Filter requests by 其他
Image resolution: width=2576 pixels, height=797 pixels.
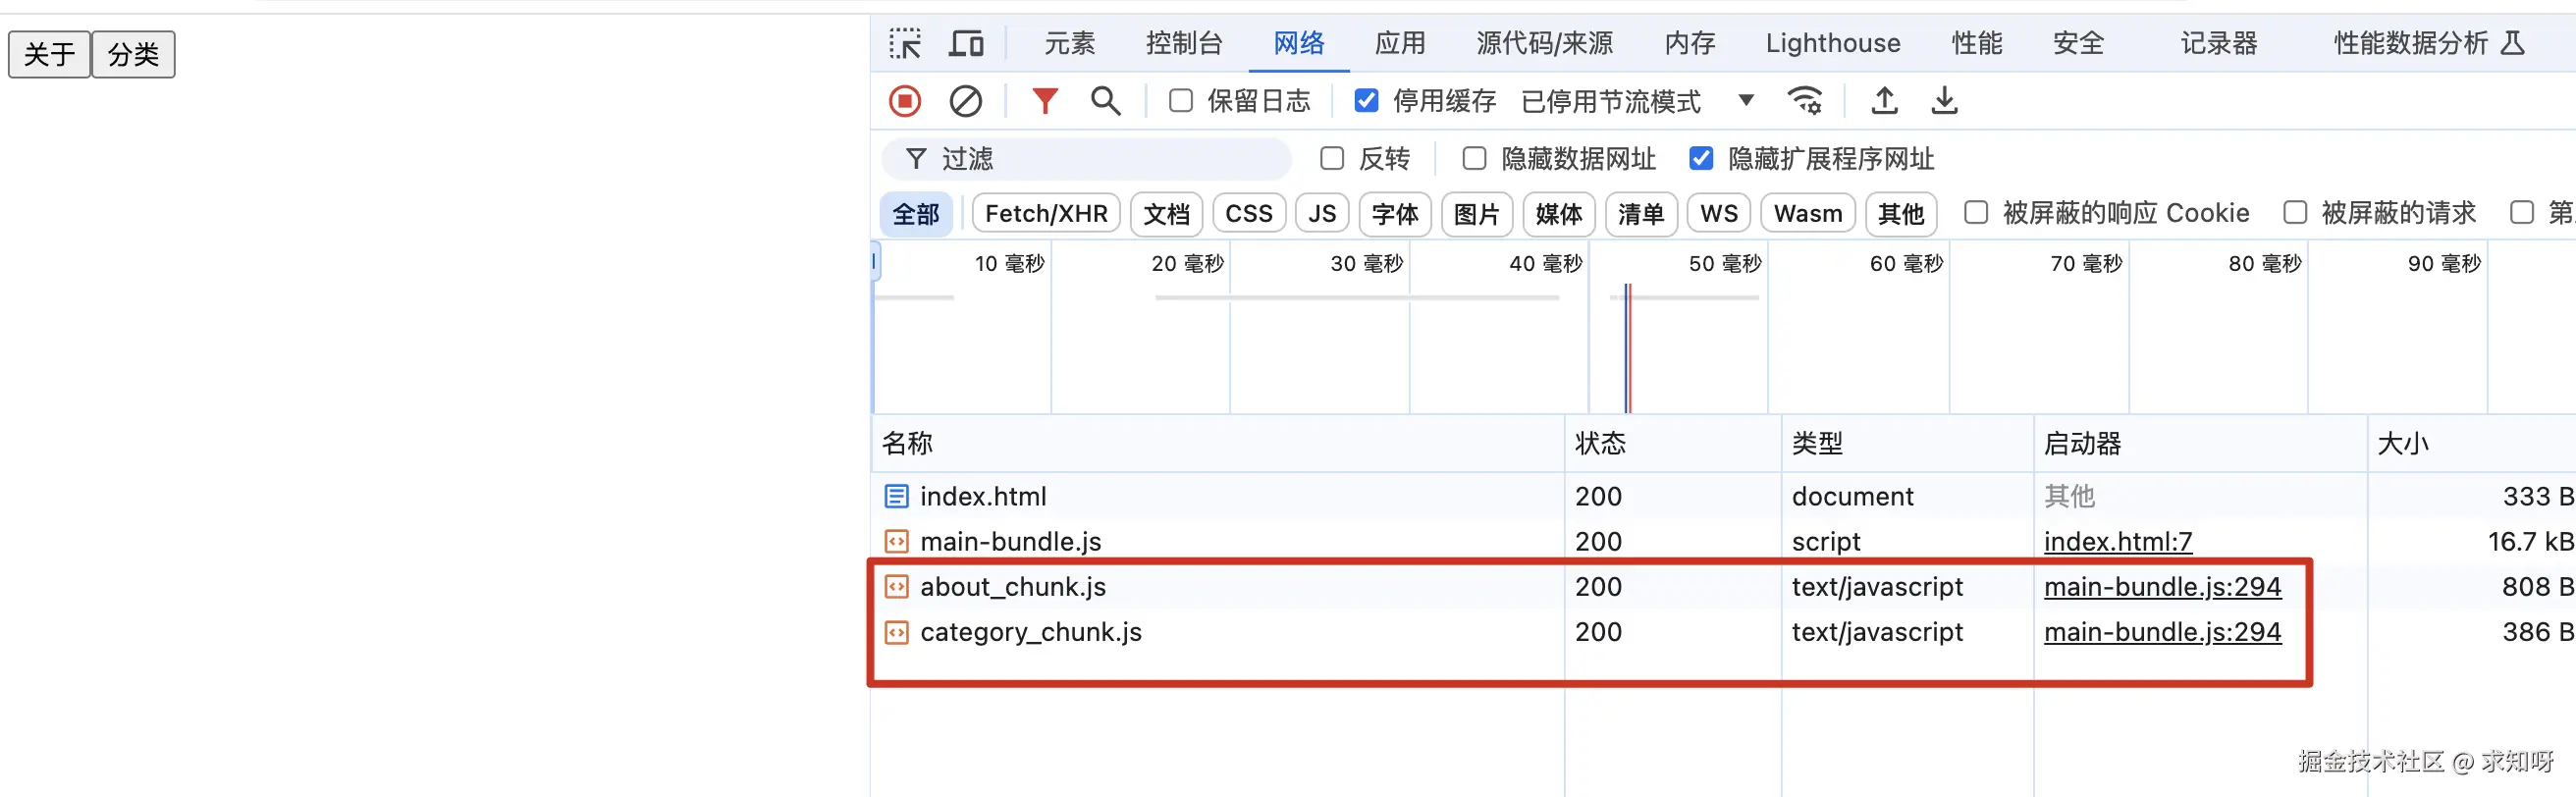(x=1901, y=214)
